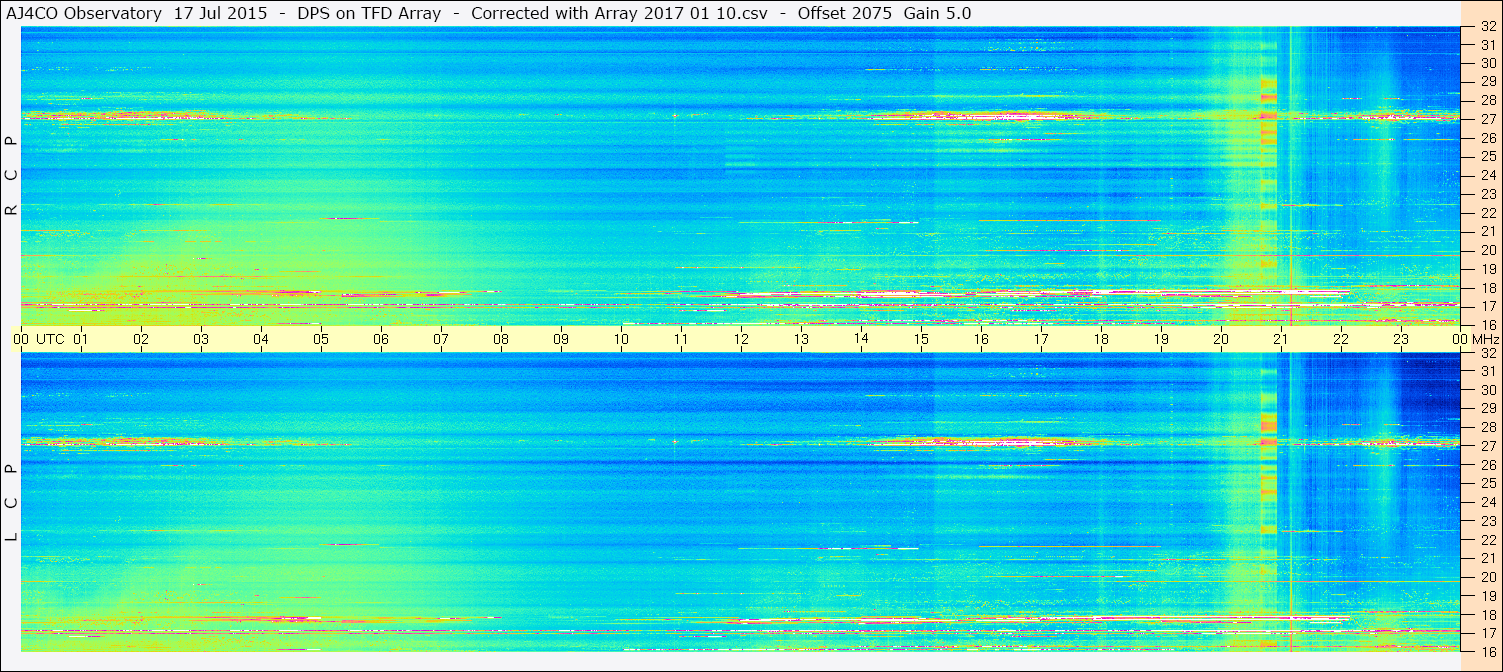Viewport: 1503px width, 672px height.
Task: Click the 32 MHz label in upper RCP panel
Action: 1487,28
